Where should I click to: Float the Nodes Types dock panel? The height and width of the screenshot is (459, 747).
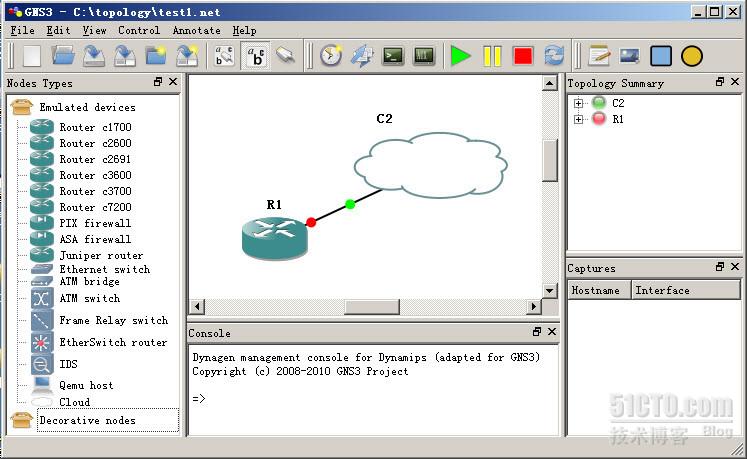pos(158,82)
